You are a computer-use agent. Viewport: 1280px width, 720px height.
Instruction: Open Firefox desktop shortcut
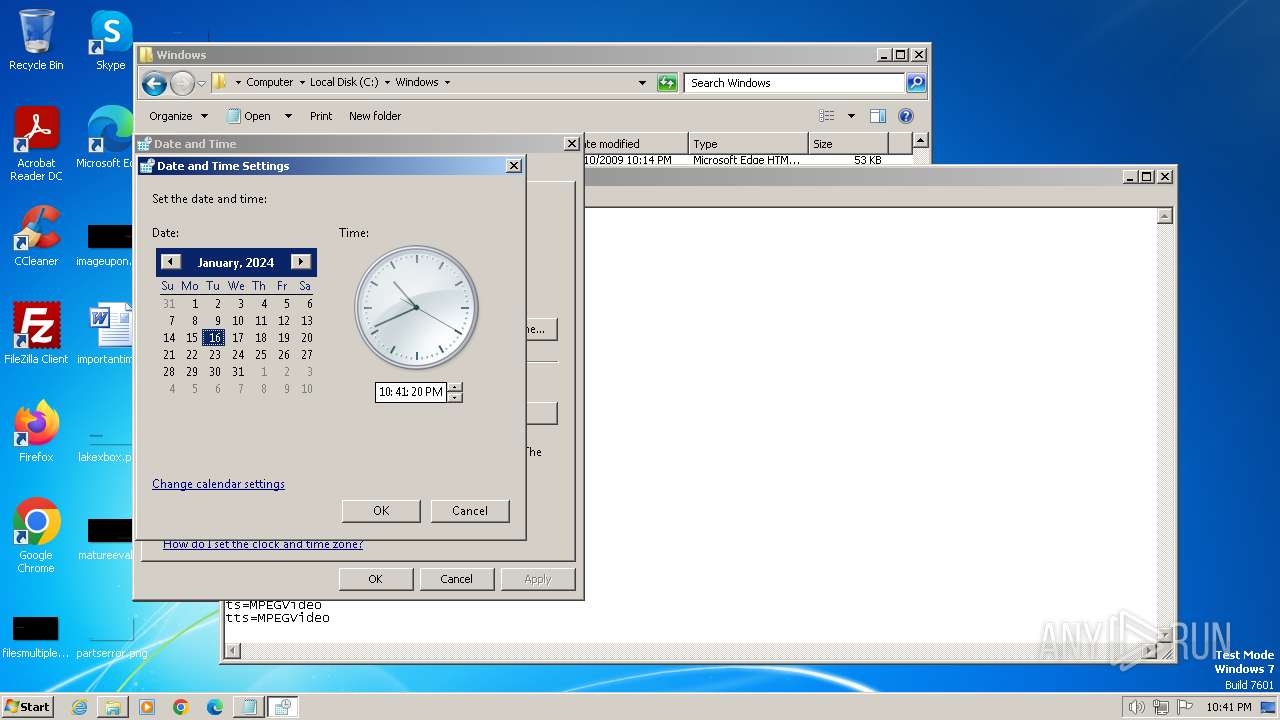click(x=36, y=432)
